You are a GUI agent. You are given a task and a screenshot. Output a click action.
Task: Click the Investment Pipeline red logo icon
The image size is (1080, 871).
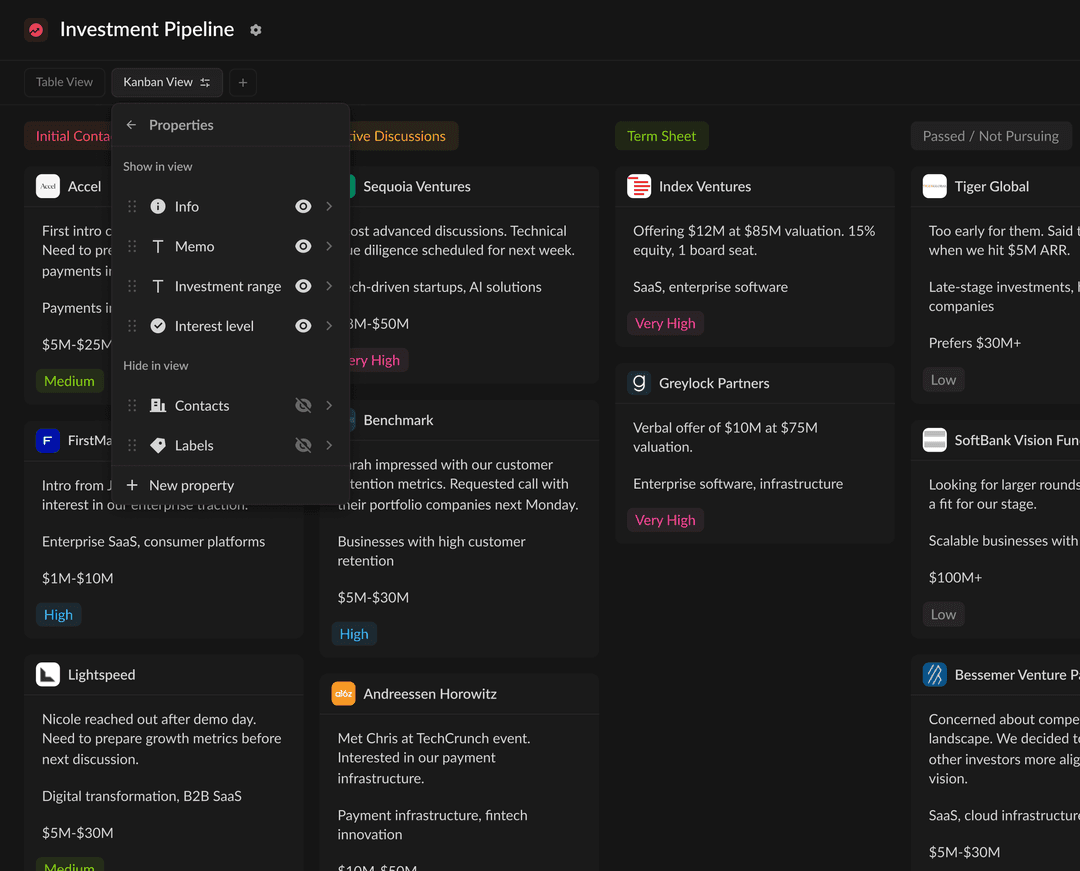tap(36, 30)
